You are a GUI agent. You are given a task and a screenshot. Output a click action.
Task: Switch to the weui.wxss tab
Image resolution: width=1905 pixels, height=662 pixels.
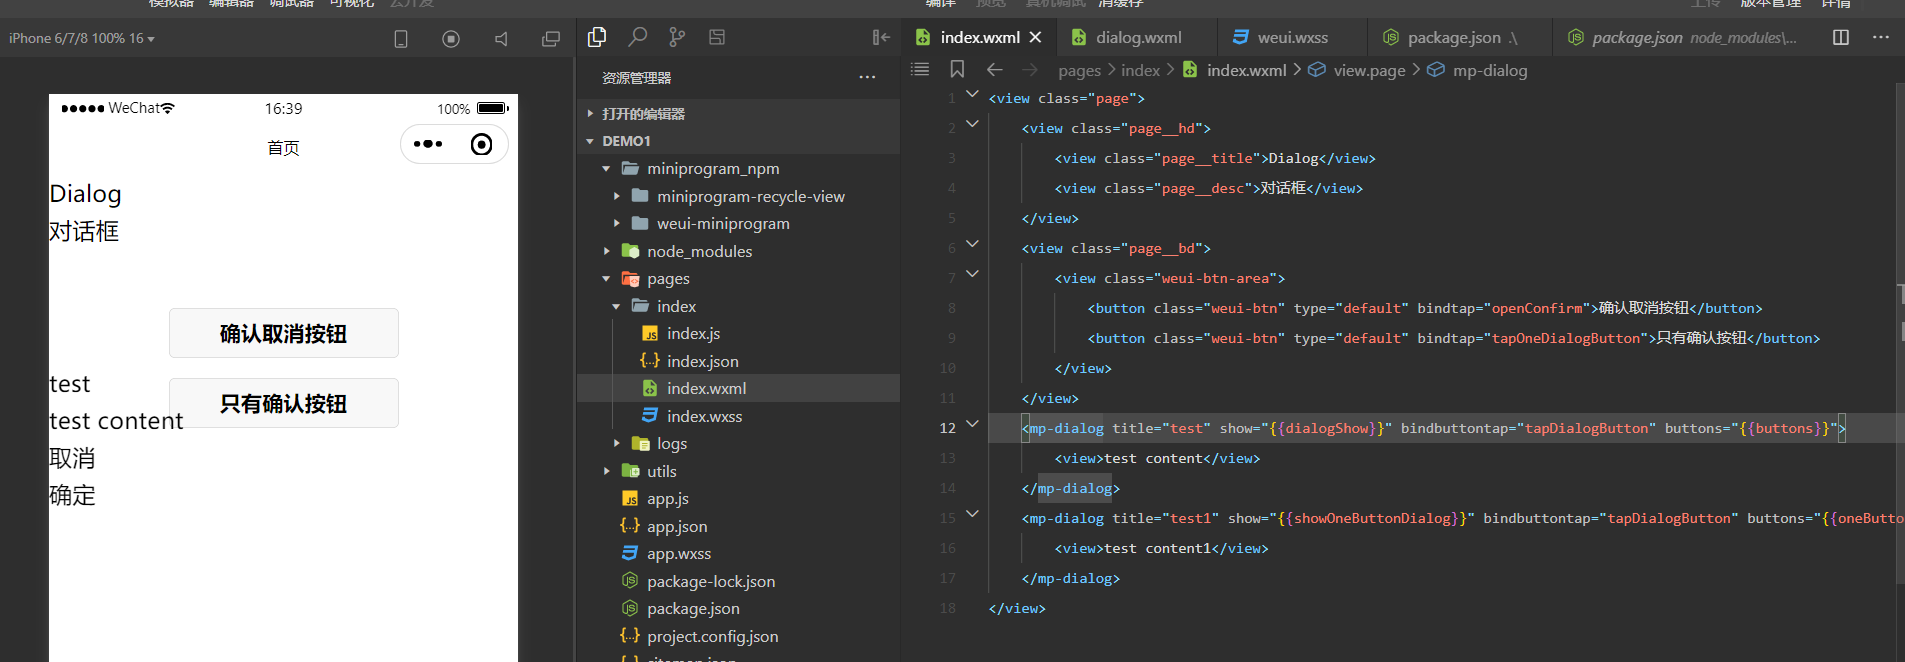point(1292,37)
